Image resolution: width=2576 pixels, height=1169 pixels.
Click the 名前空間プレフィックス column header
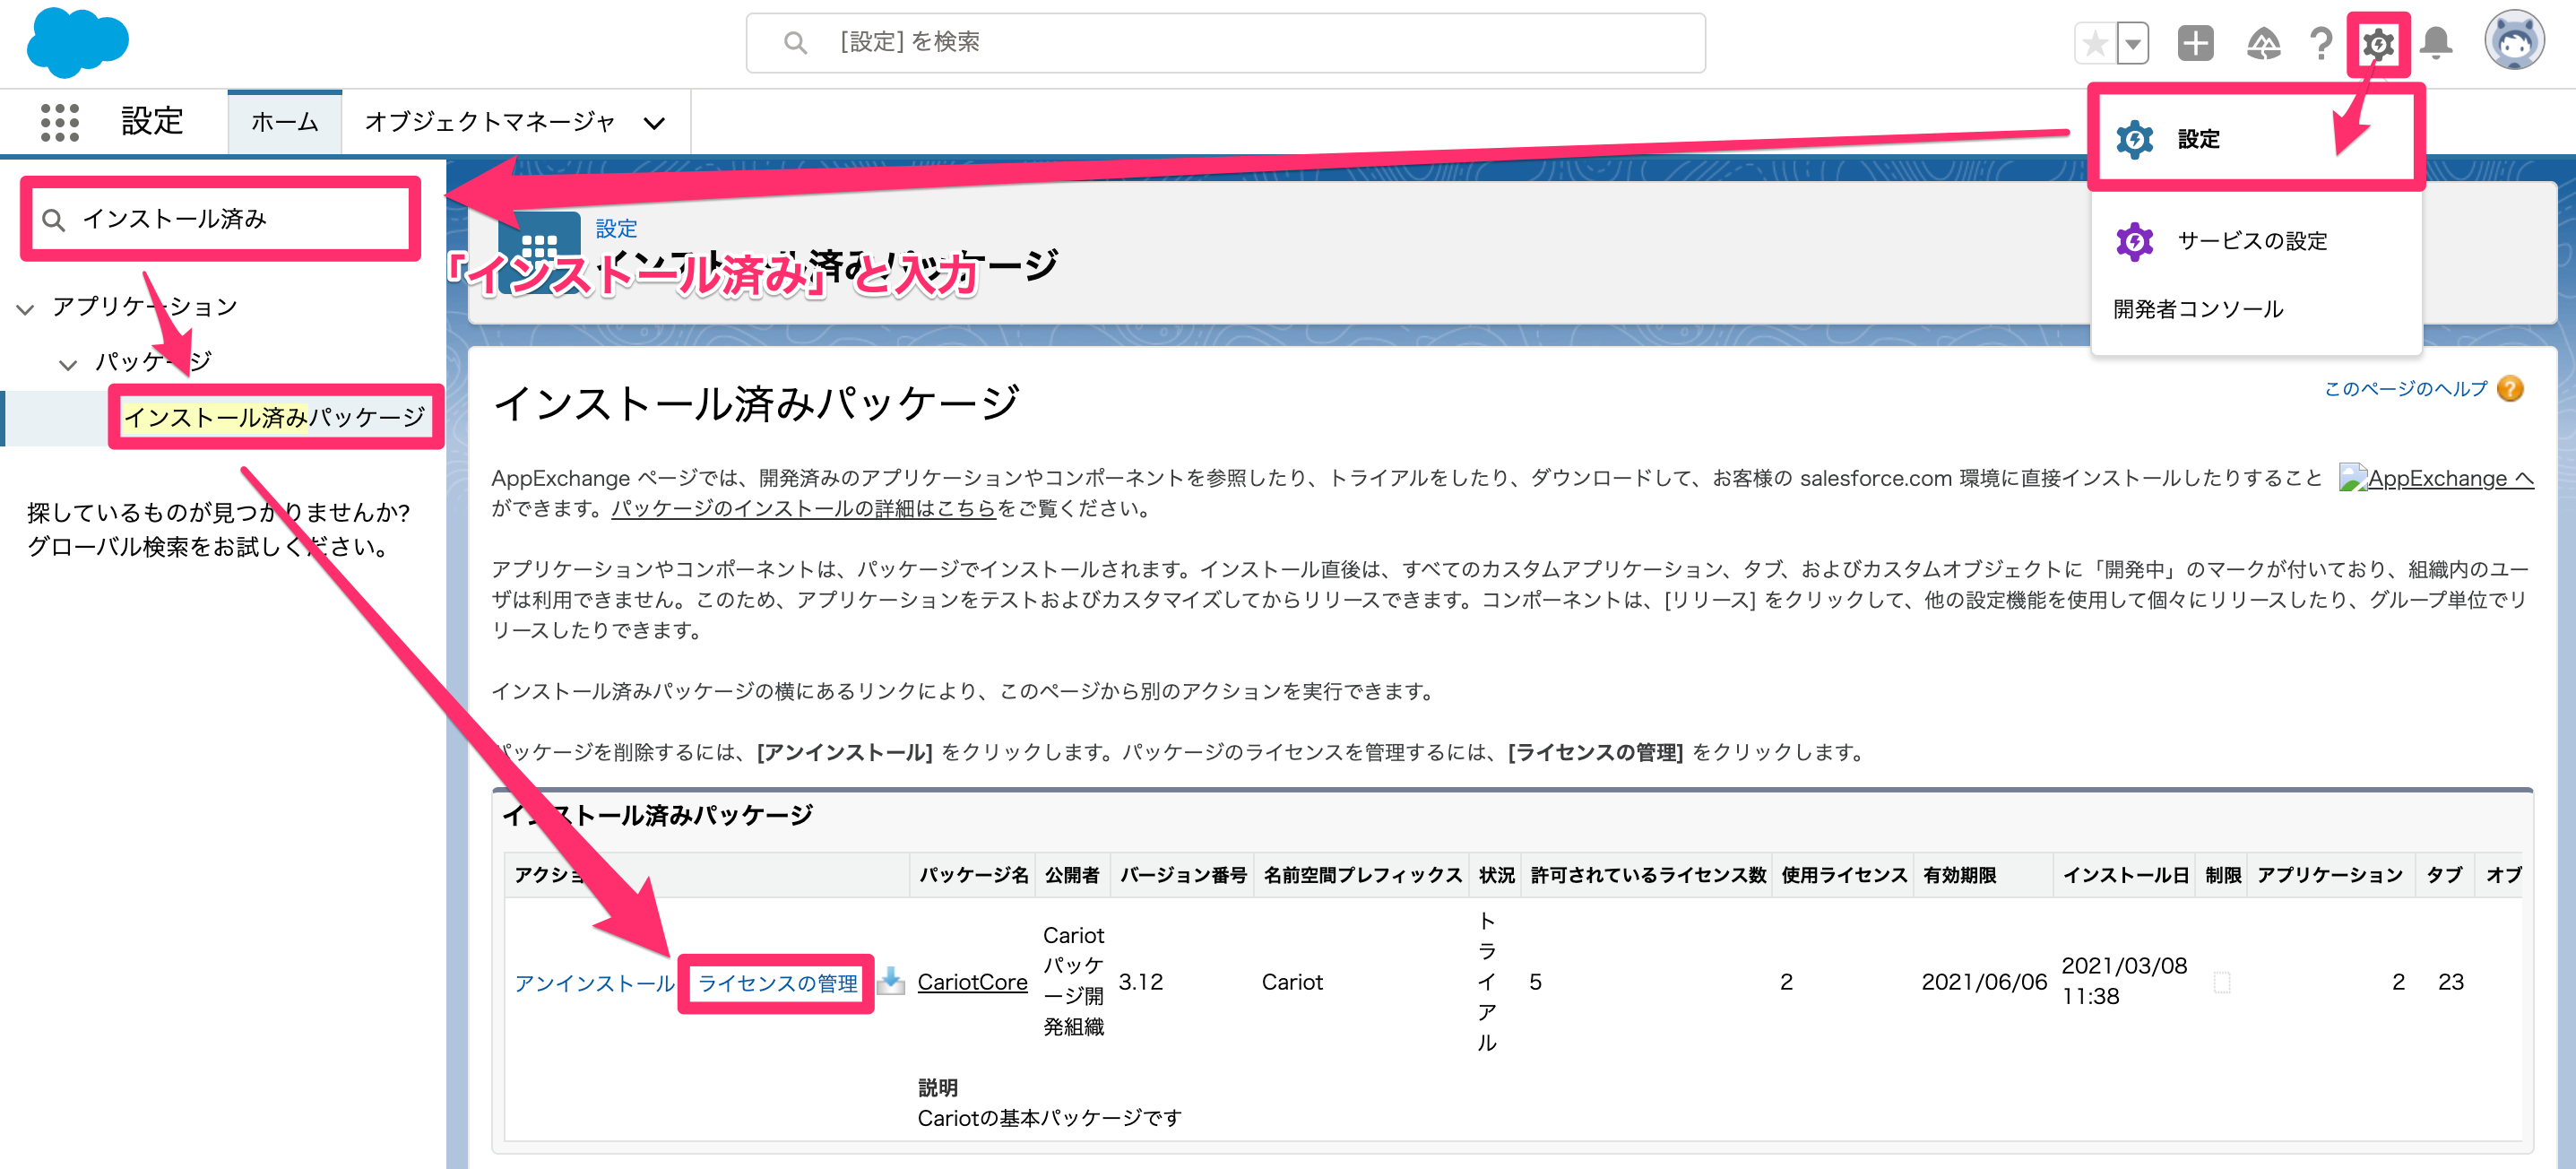point(1362,875)
